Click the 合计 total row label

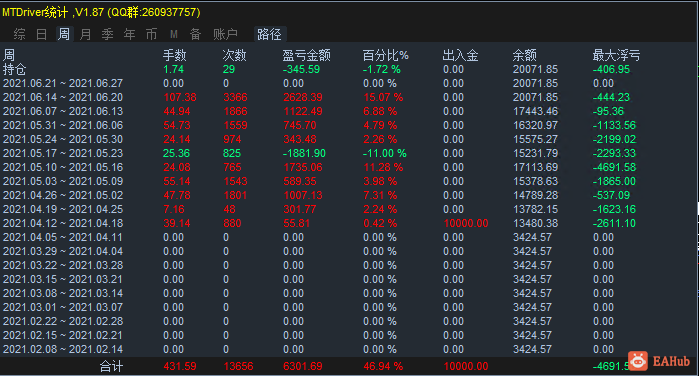[x=111, y=366]
